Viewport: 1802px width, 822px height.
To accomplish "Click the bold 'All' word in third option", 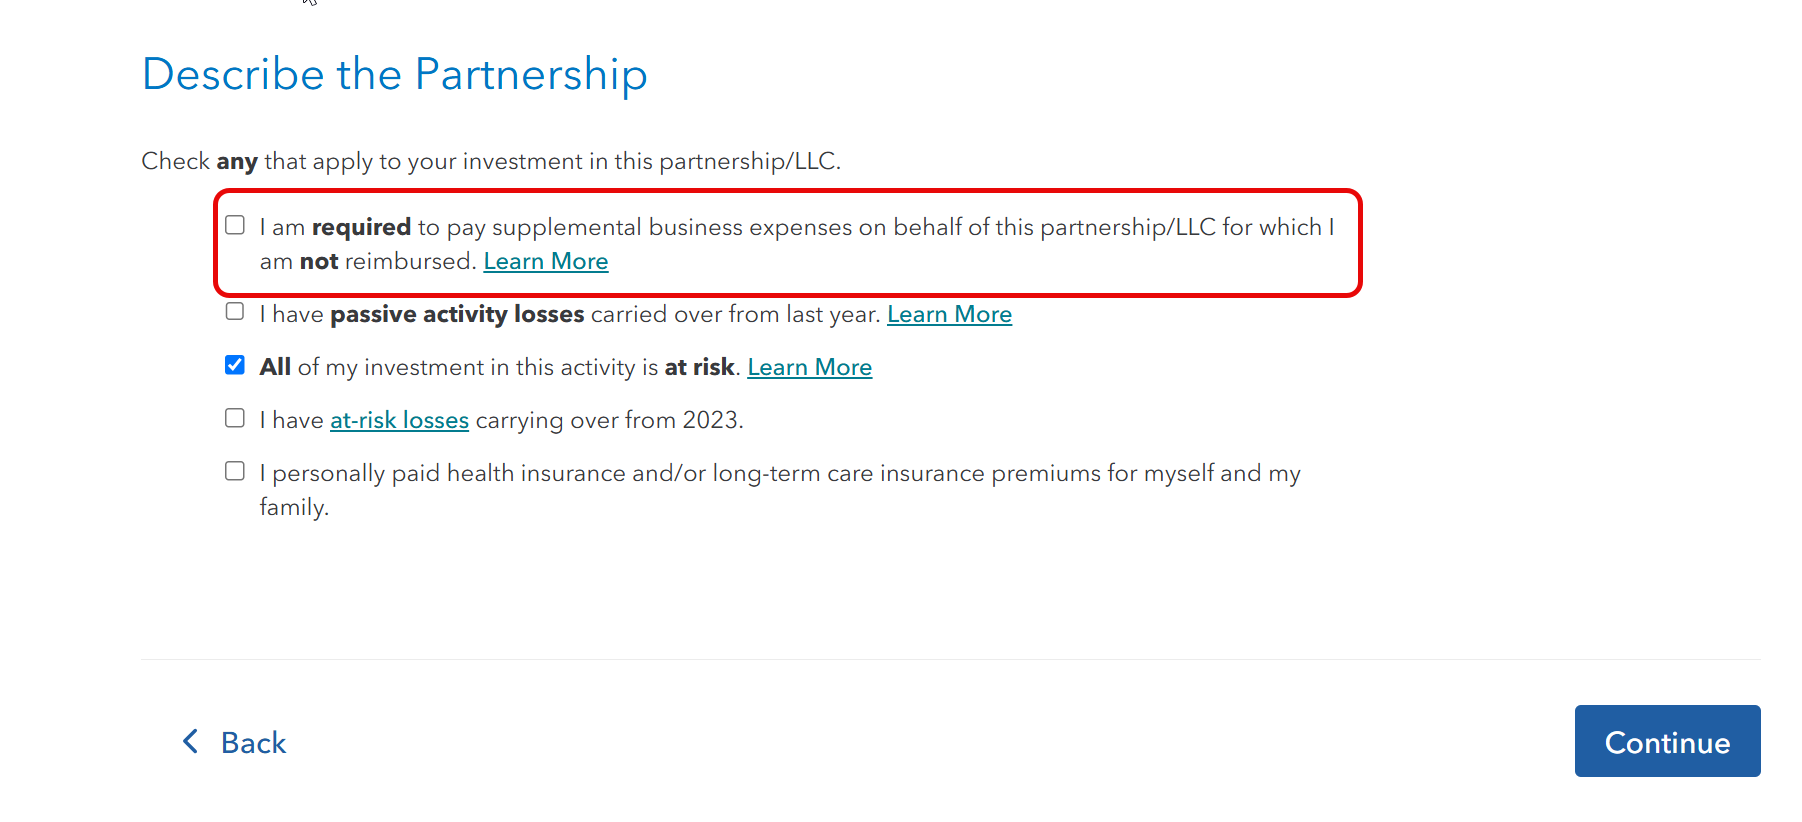I will (x=275, y=367).
